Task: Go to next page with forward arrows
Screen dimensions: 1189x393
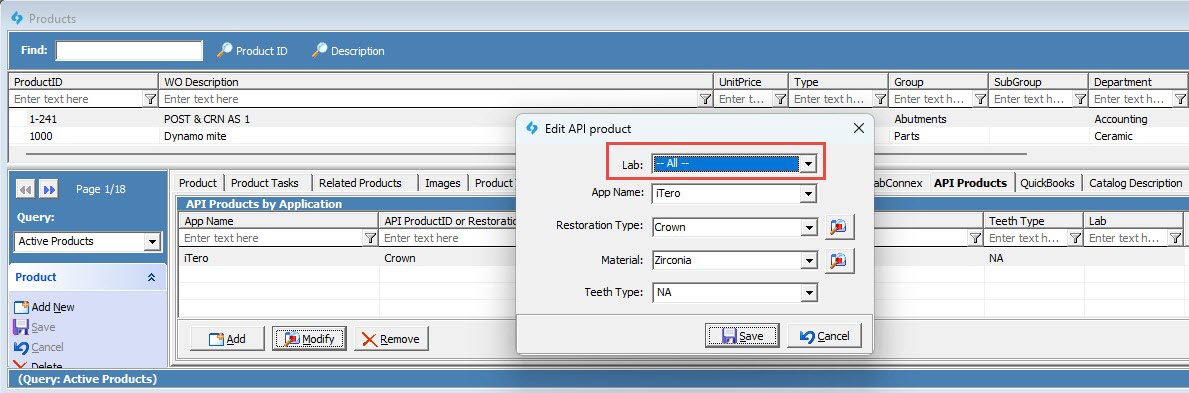Action: (49, 190)
